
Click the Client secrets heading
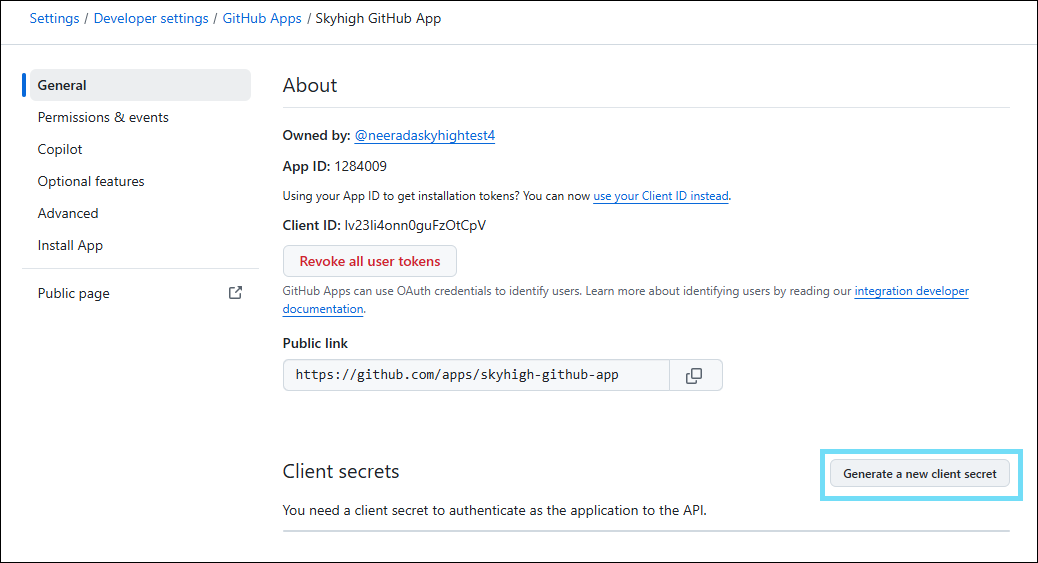point(341,471)
